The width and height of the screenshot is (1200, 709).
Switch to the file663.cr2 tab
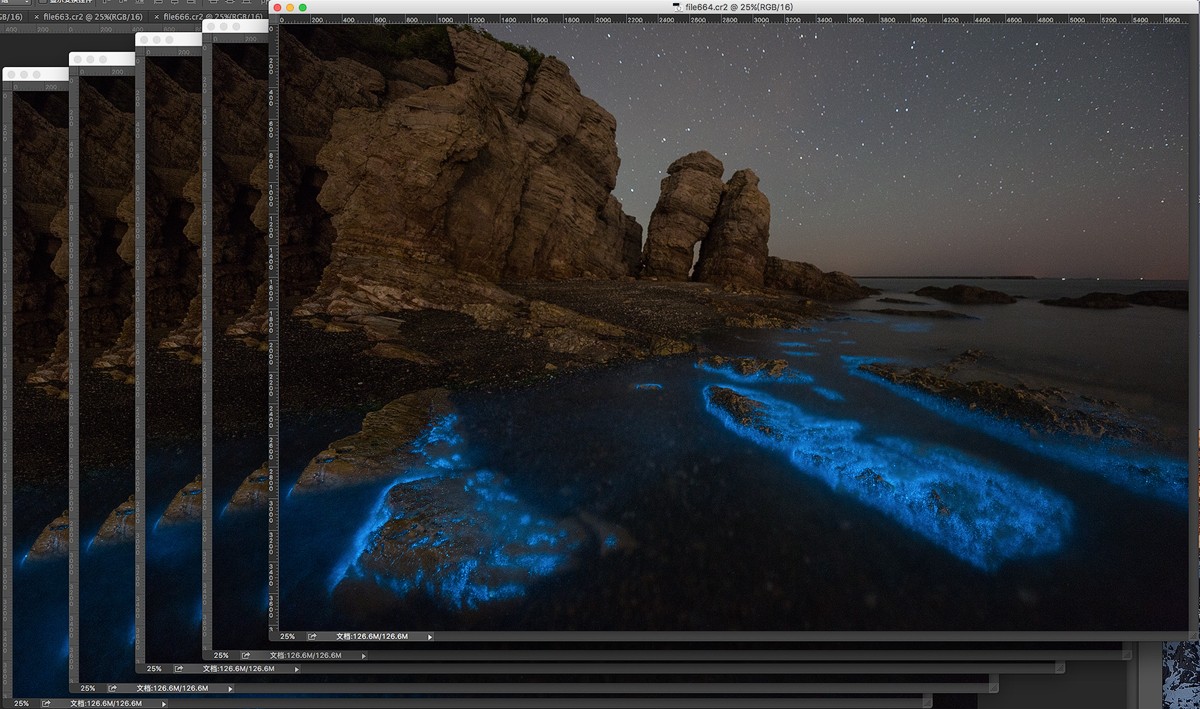point(92,17)
